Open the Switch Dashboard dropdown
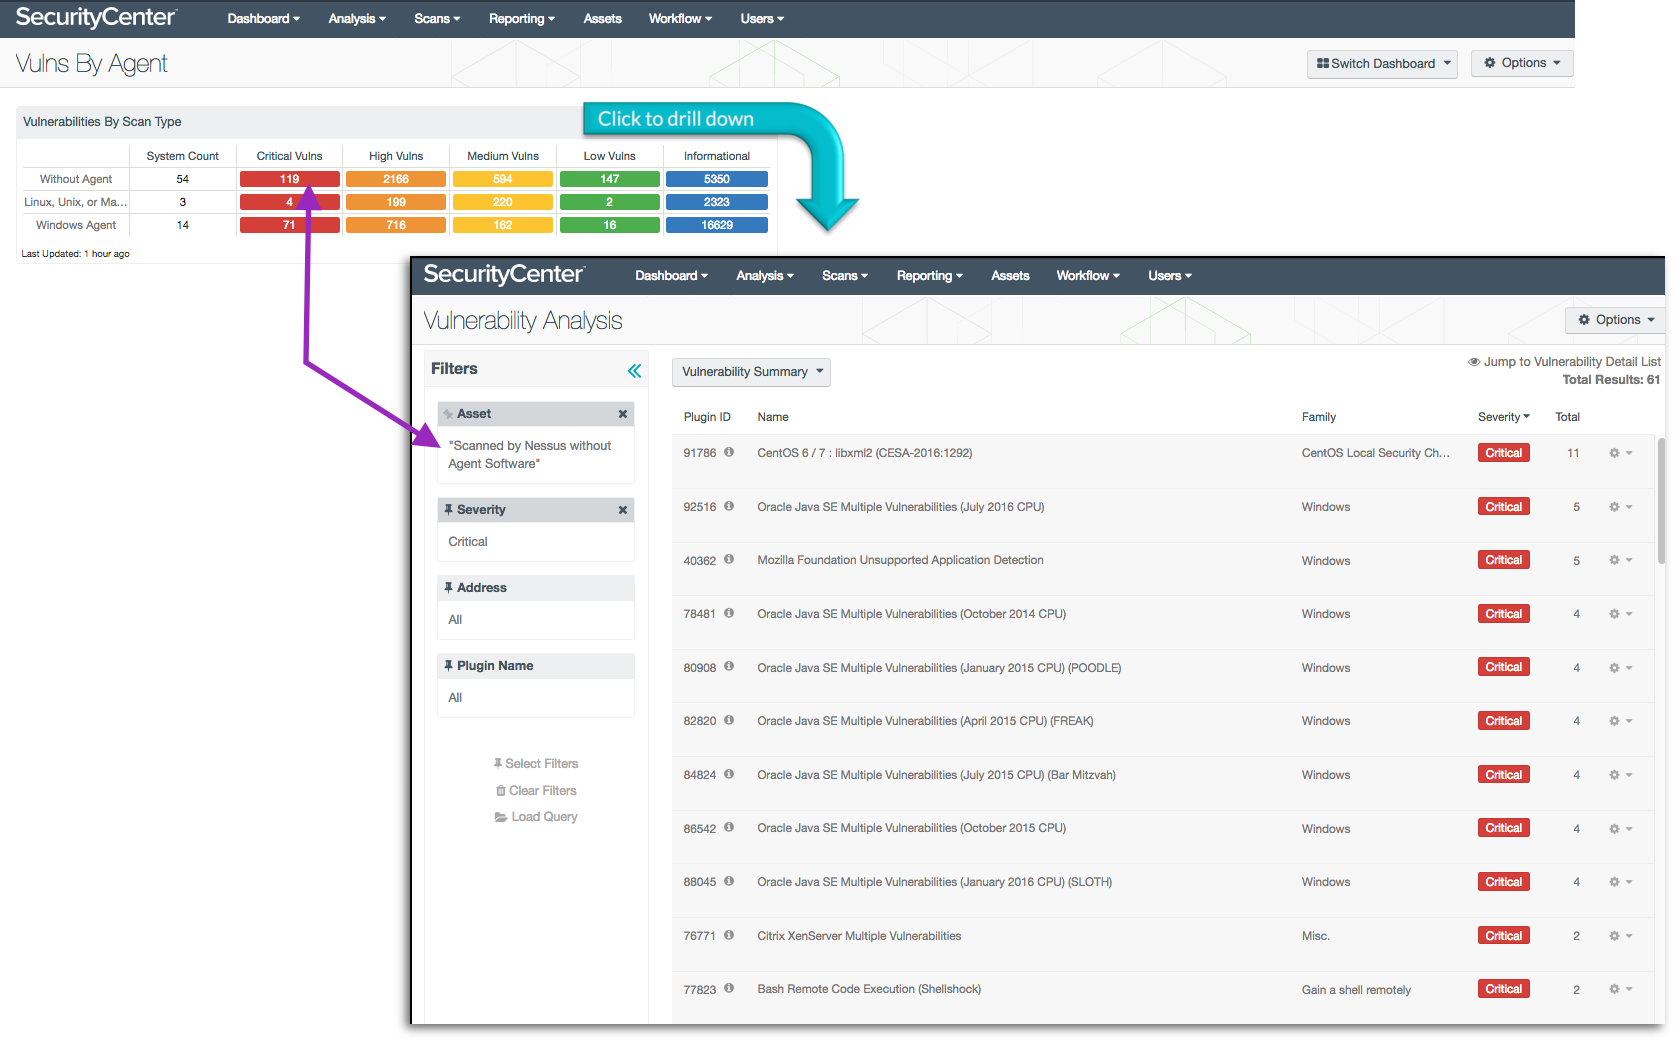 [x=1382, y=64]
